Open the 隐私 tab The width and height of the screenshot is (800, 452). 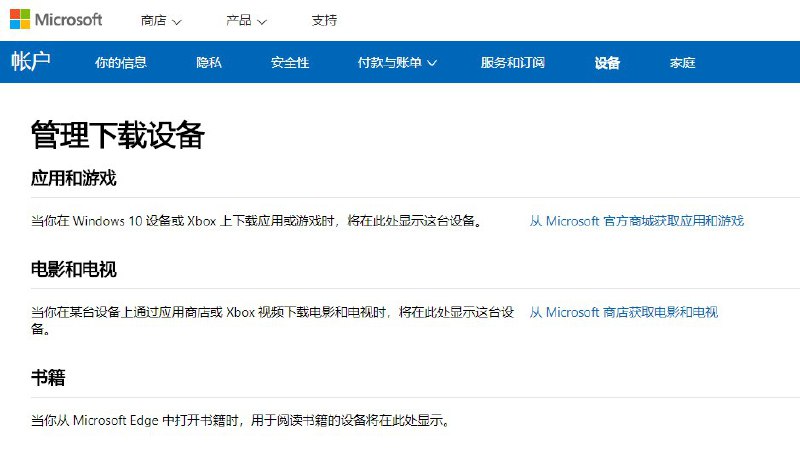(209, 62)
